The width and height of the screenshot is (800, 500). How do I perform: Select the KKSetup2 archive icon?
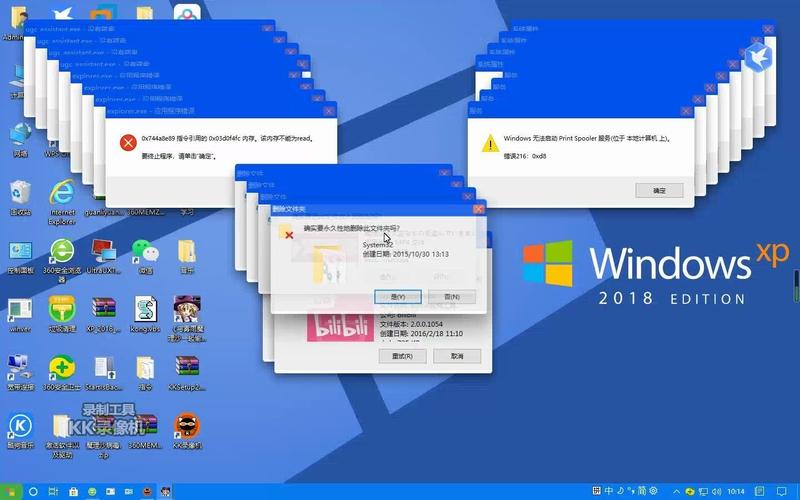coord(187,373)
